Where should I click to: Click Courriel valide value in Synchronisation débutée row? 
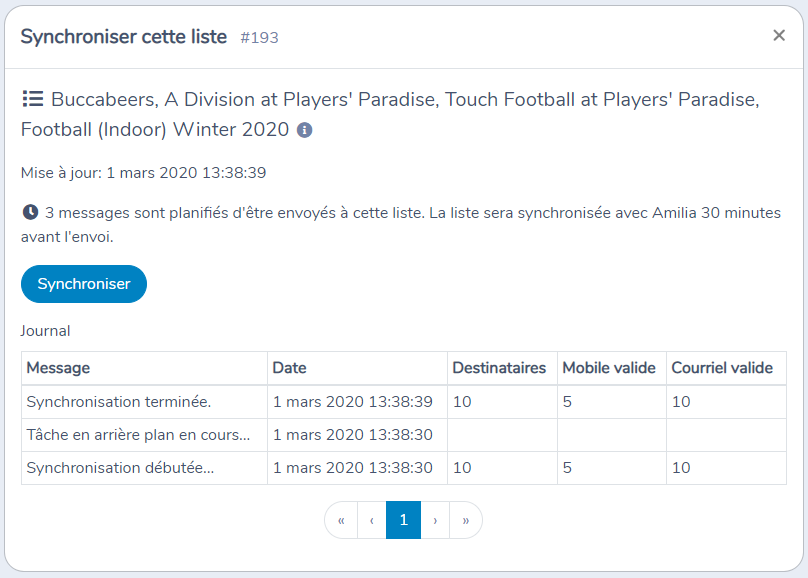point(681,468)
